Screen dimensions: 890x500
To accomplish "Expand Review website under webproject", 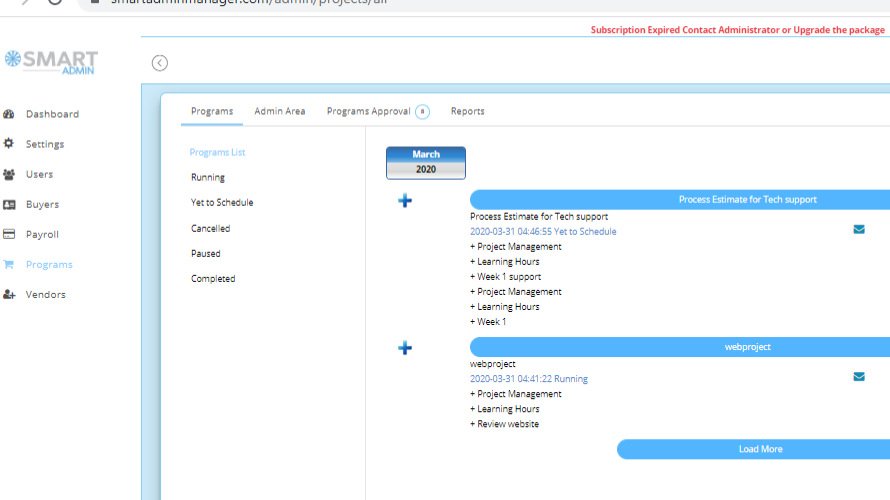I will click(505, 424).
